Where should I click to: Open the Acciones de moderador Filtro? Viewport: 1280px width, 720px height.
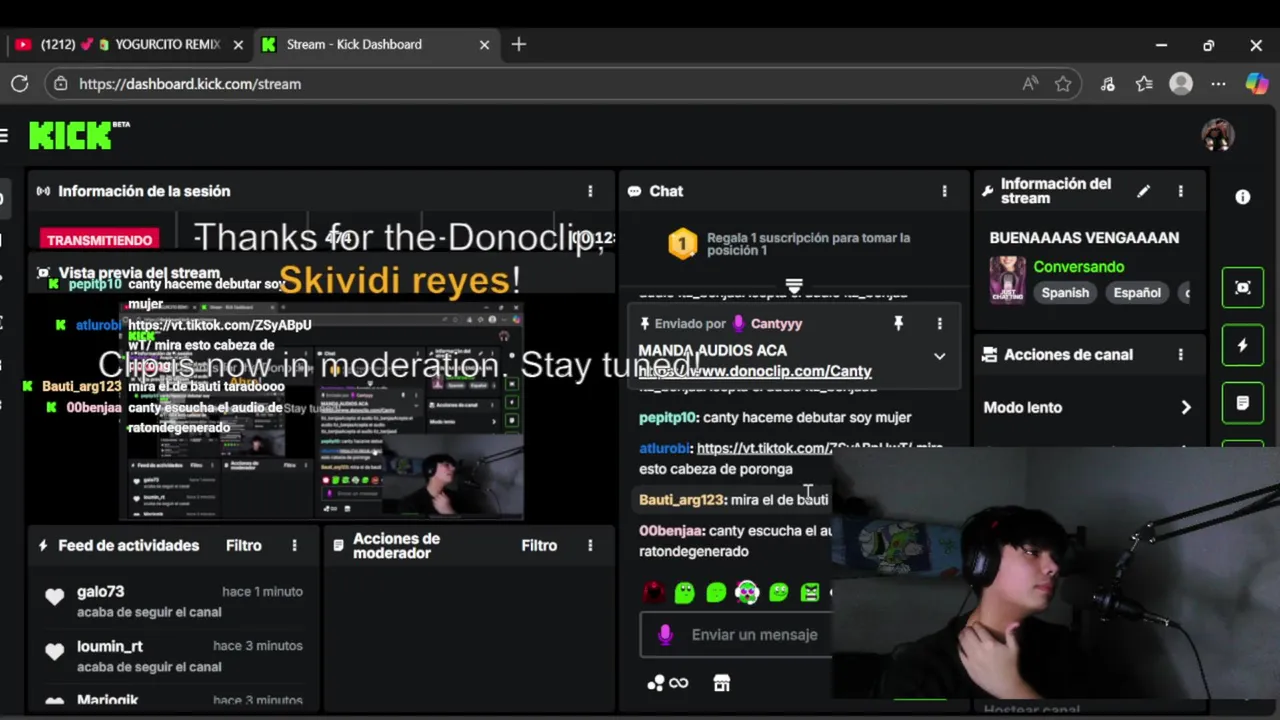pos(539,546)
